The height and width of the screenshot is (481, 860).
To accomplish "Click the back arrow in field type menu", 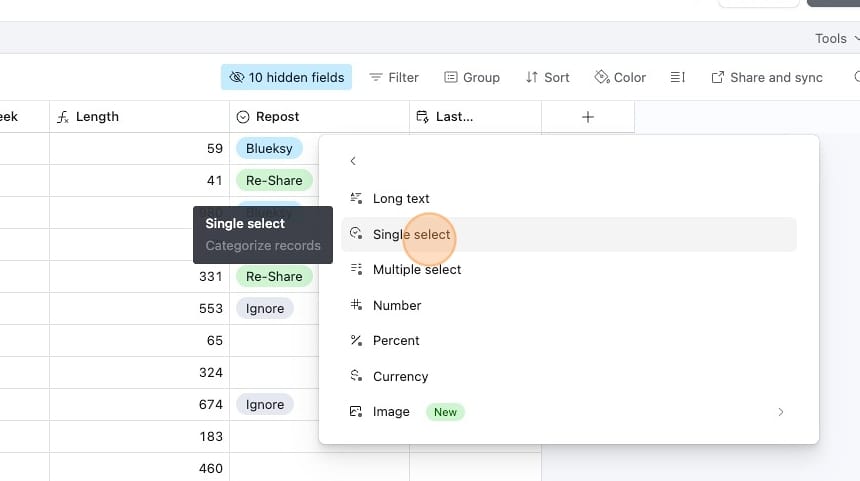I will pyautogui.click(x=353, y=162).
